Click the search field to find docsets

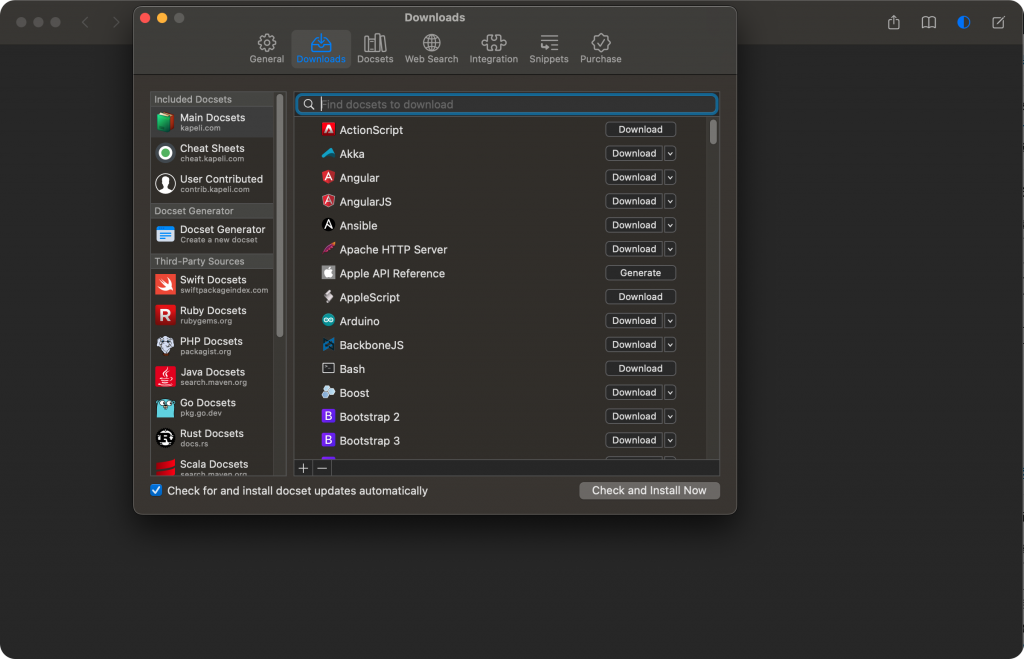coord(506,103)
